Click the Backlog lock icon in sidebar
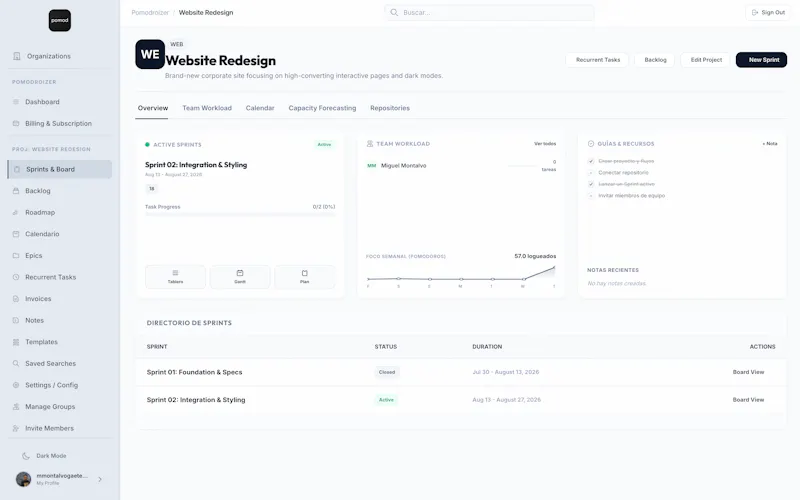The height and width of the screenshot is (500, 800). point(16,191)
